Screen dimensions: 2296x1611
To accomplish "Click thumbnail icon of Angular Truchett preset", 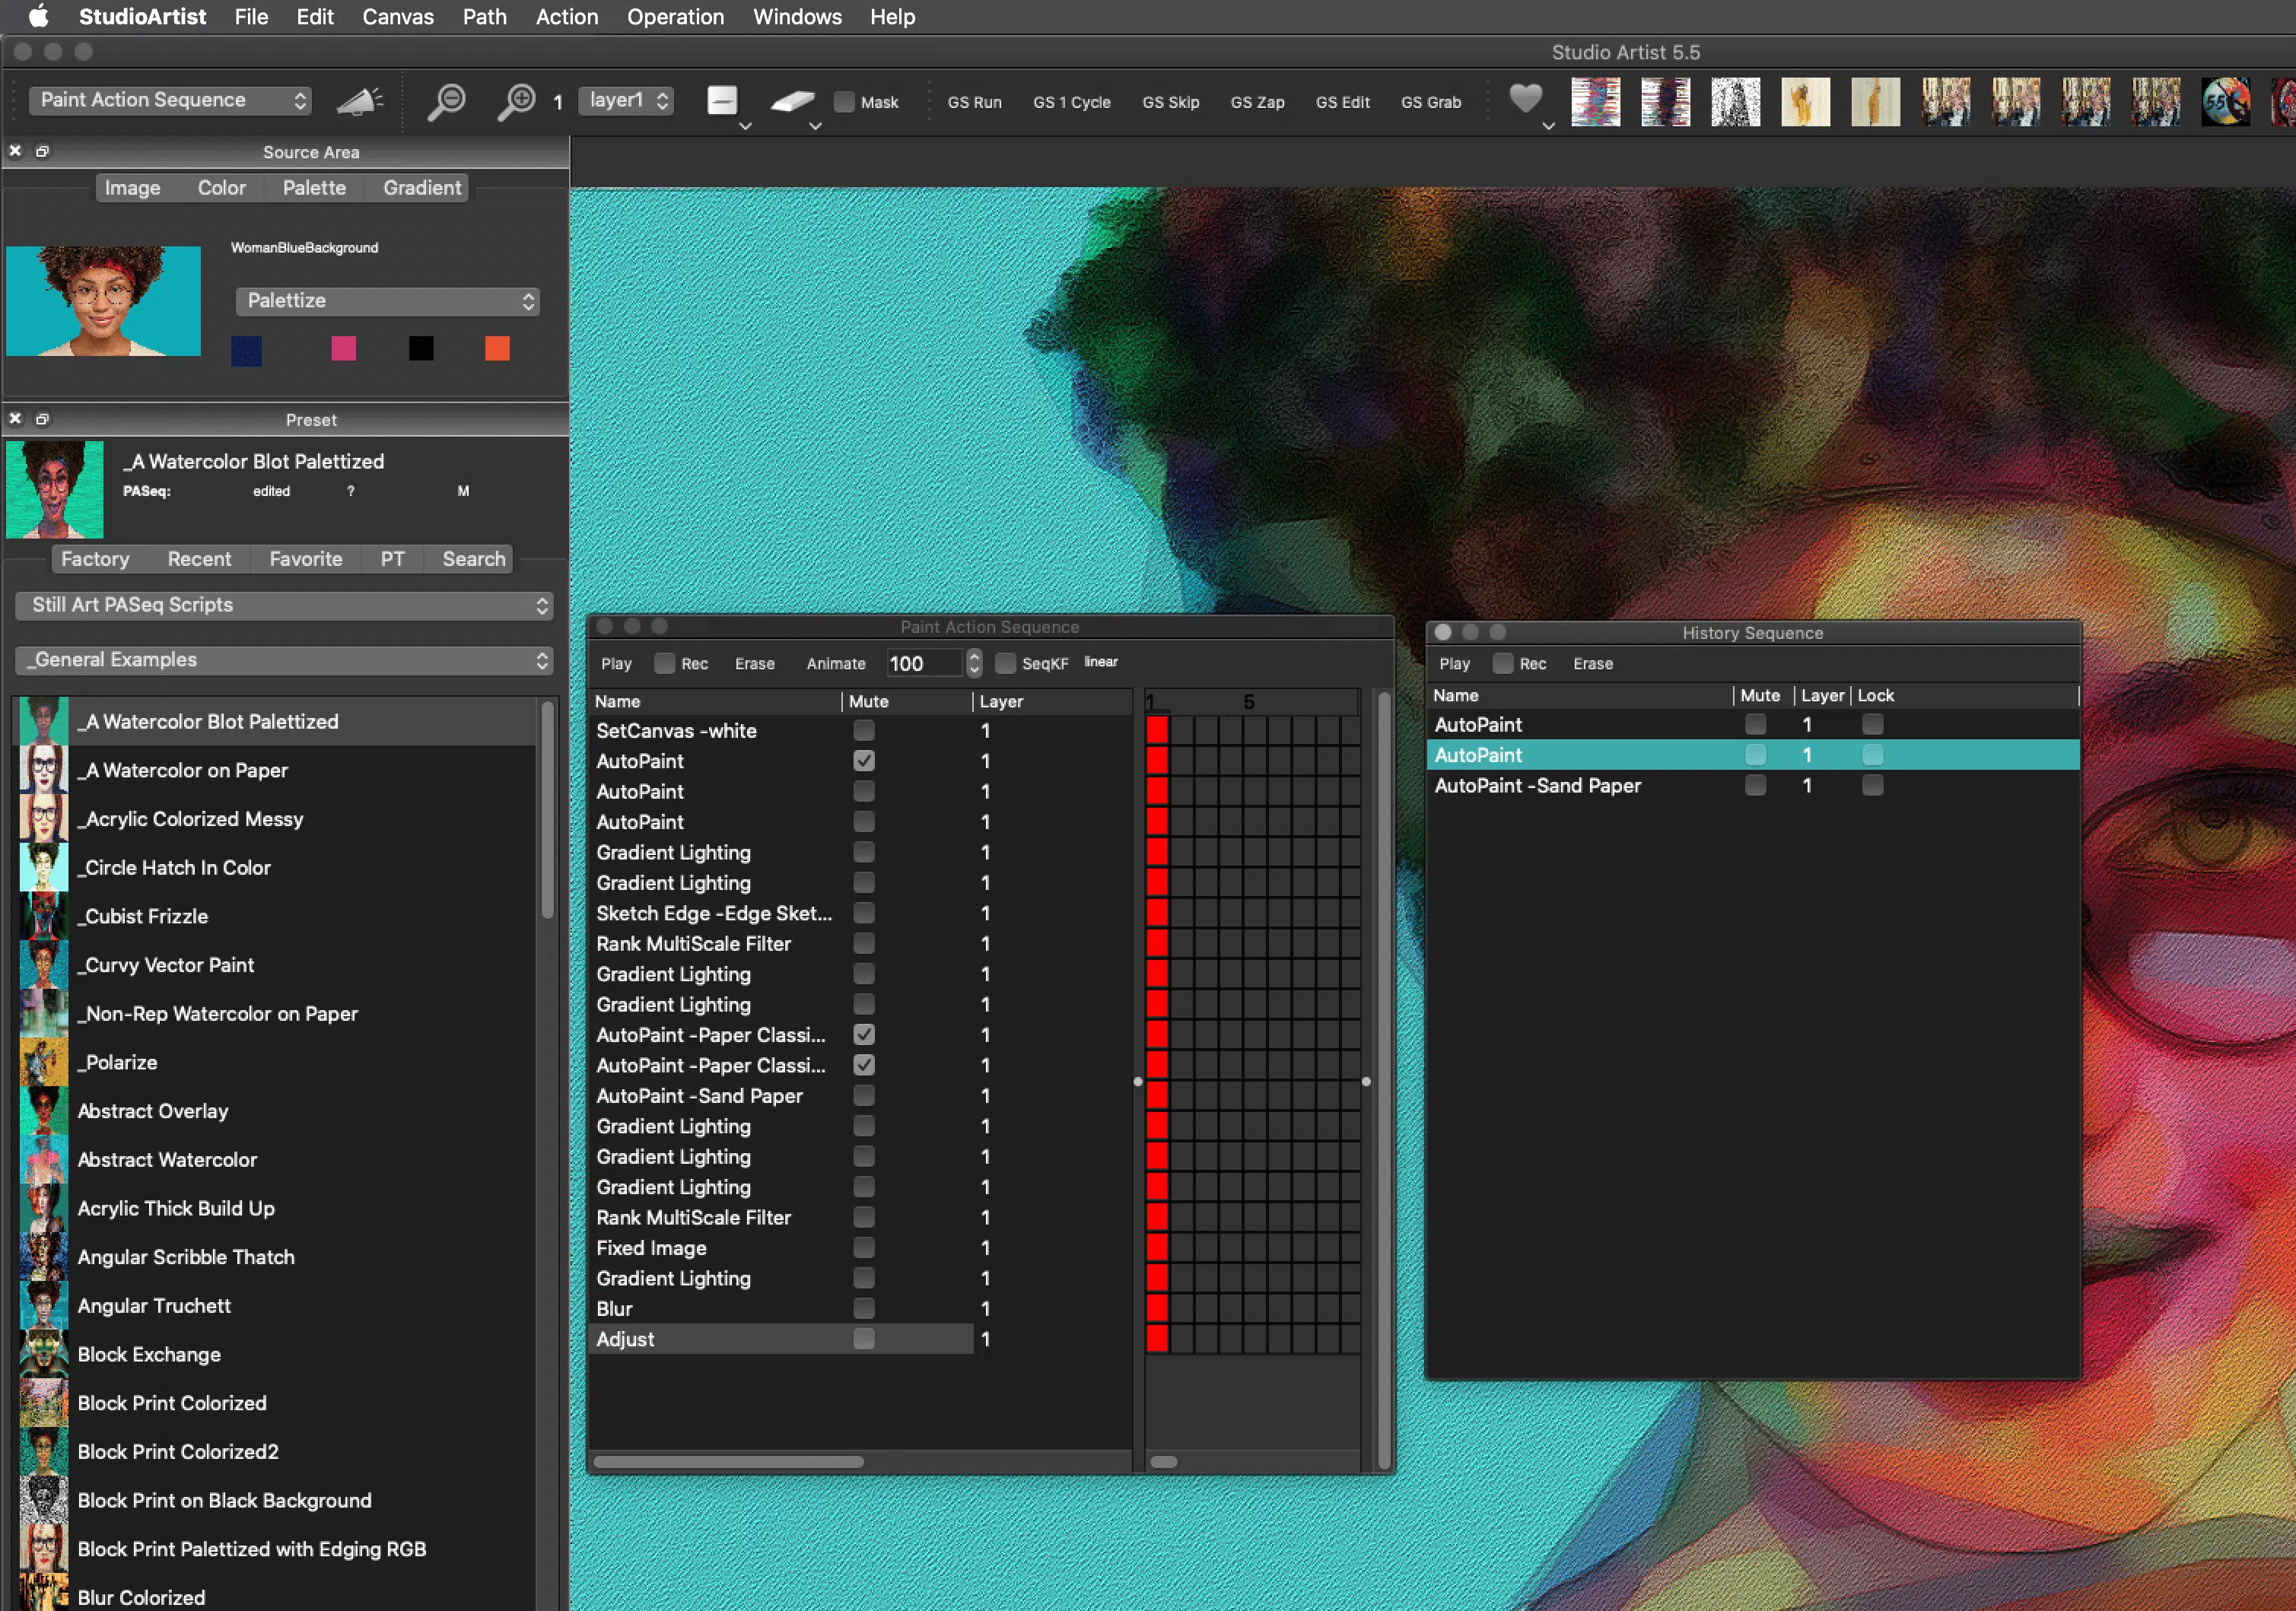I will (x=44, y=1306).
